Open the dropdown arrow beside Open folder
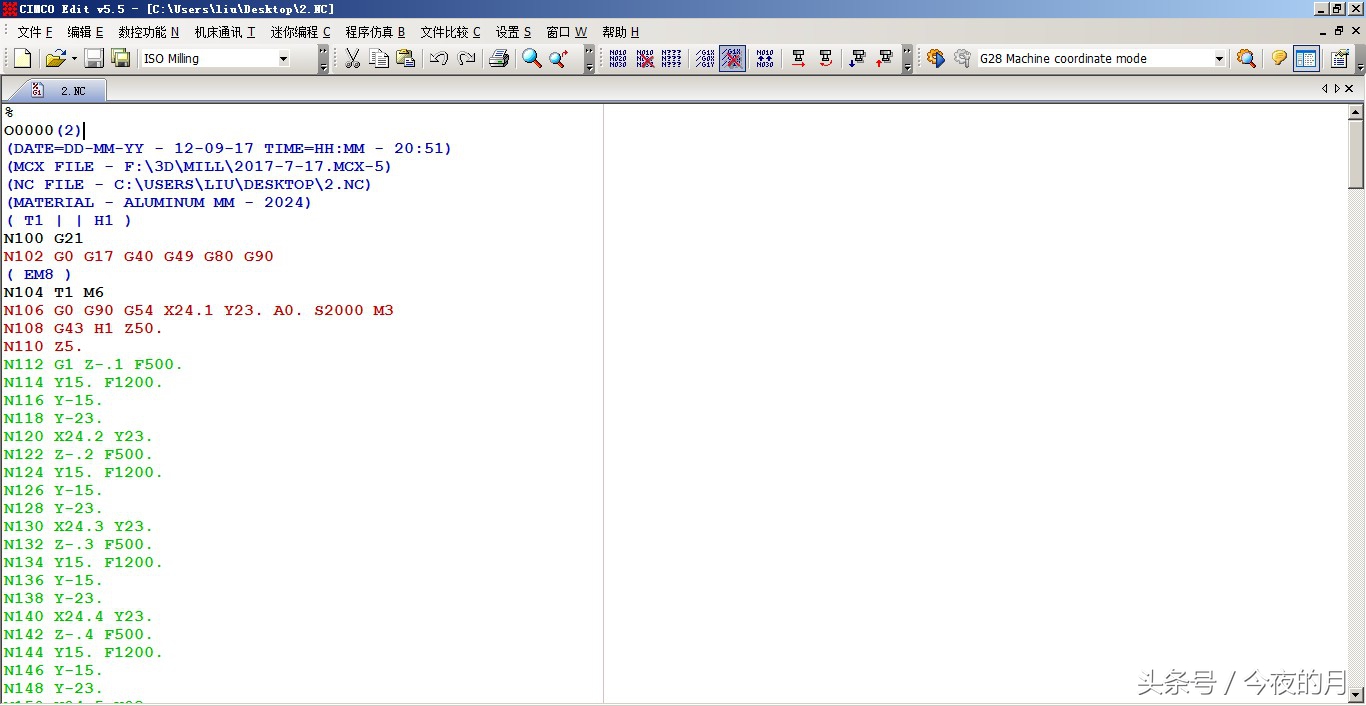The height and width of the screenshot is (706, 1366). [x=73, y=59]
